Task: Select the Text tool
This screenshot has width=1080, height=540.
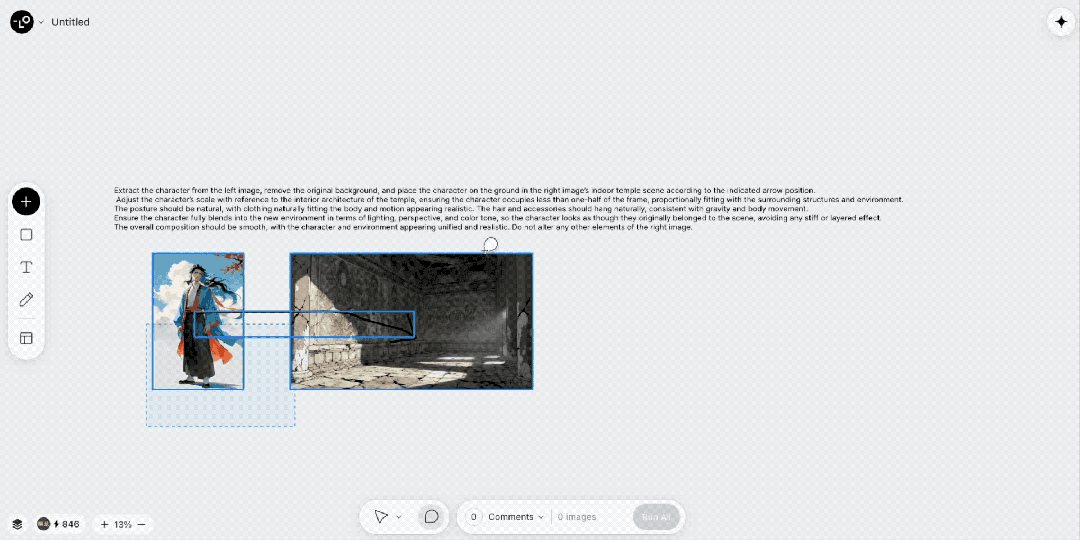Action: (x=26, y=267)
